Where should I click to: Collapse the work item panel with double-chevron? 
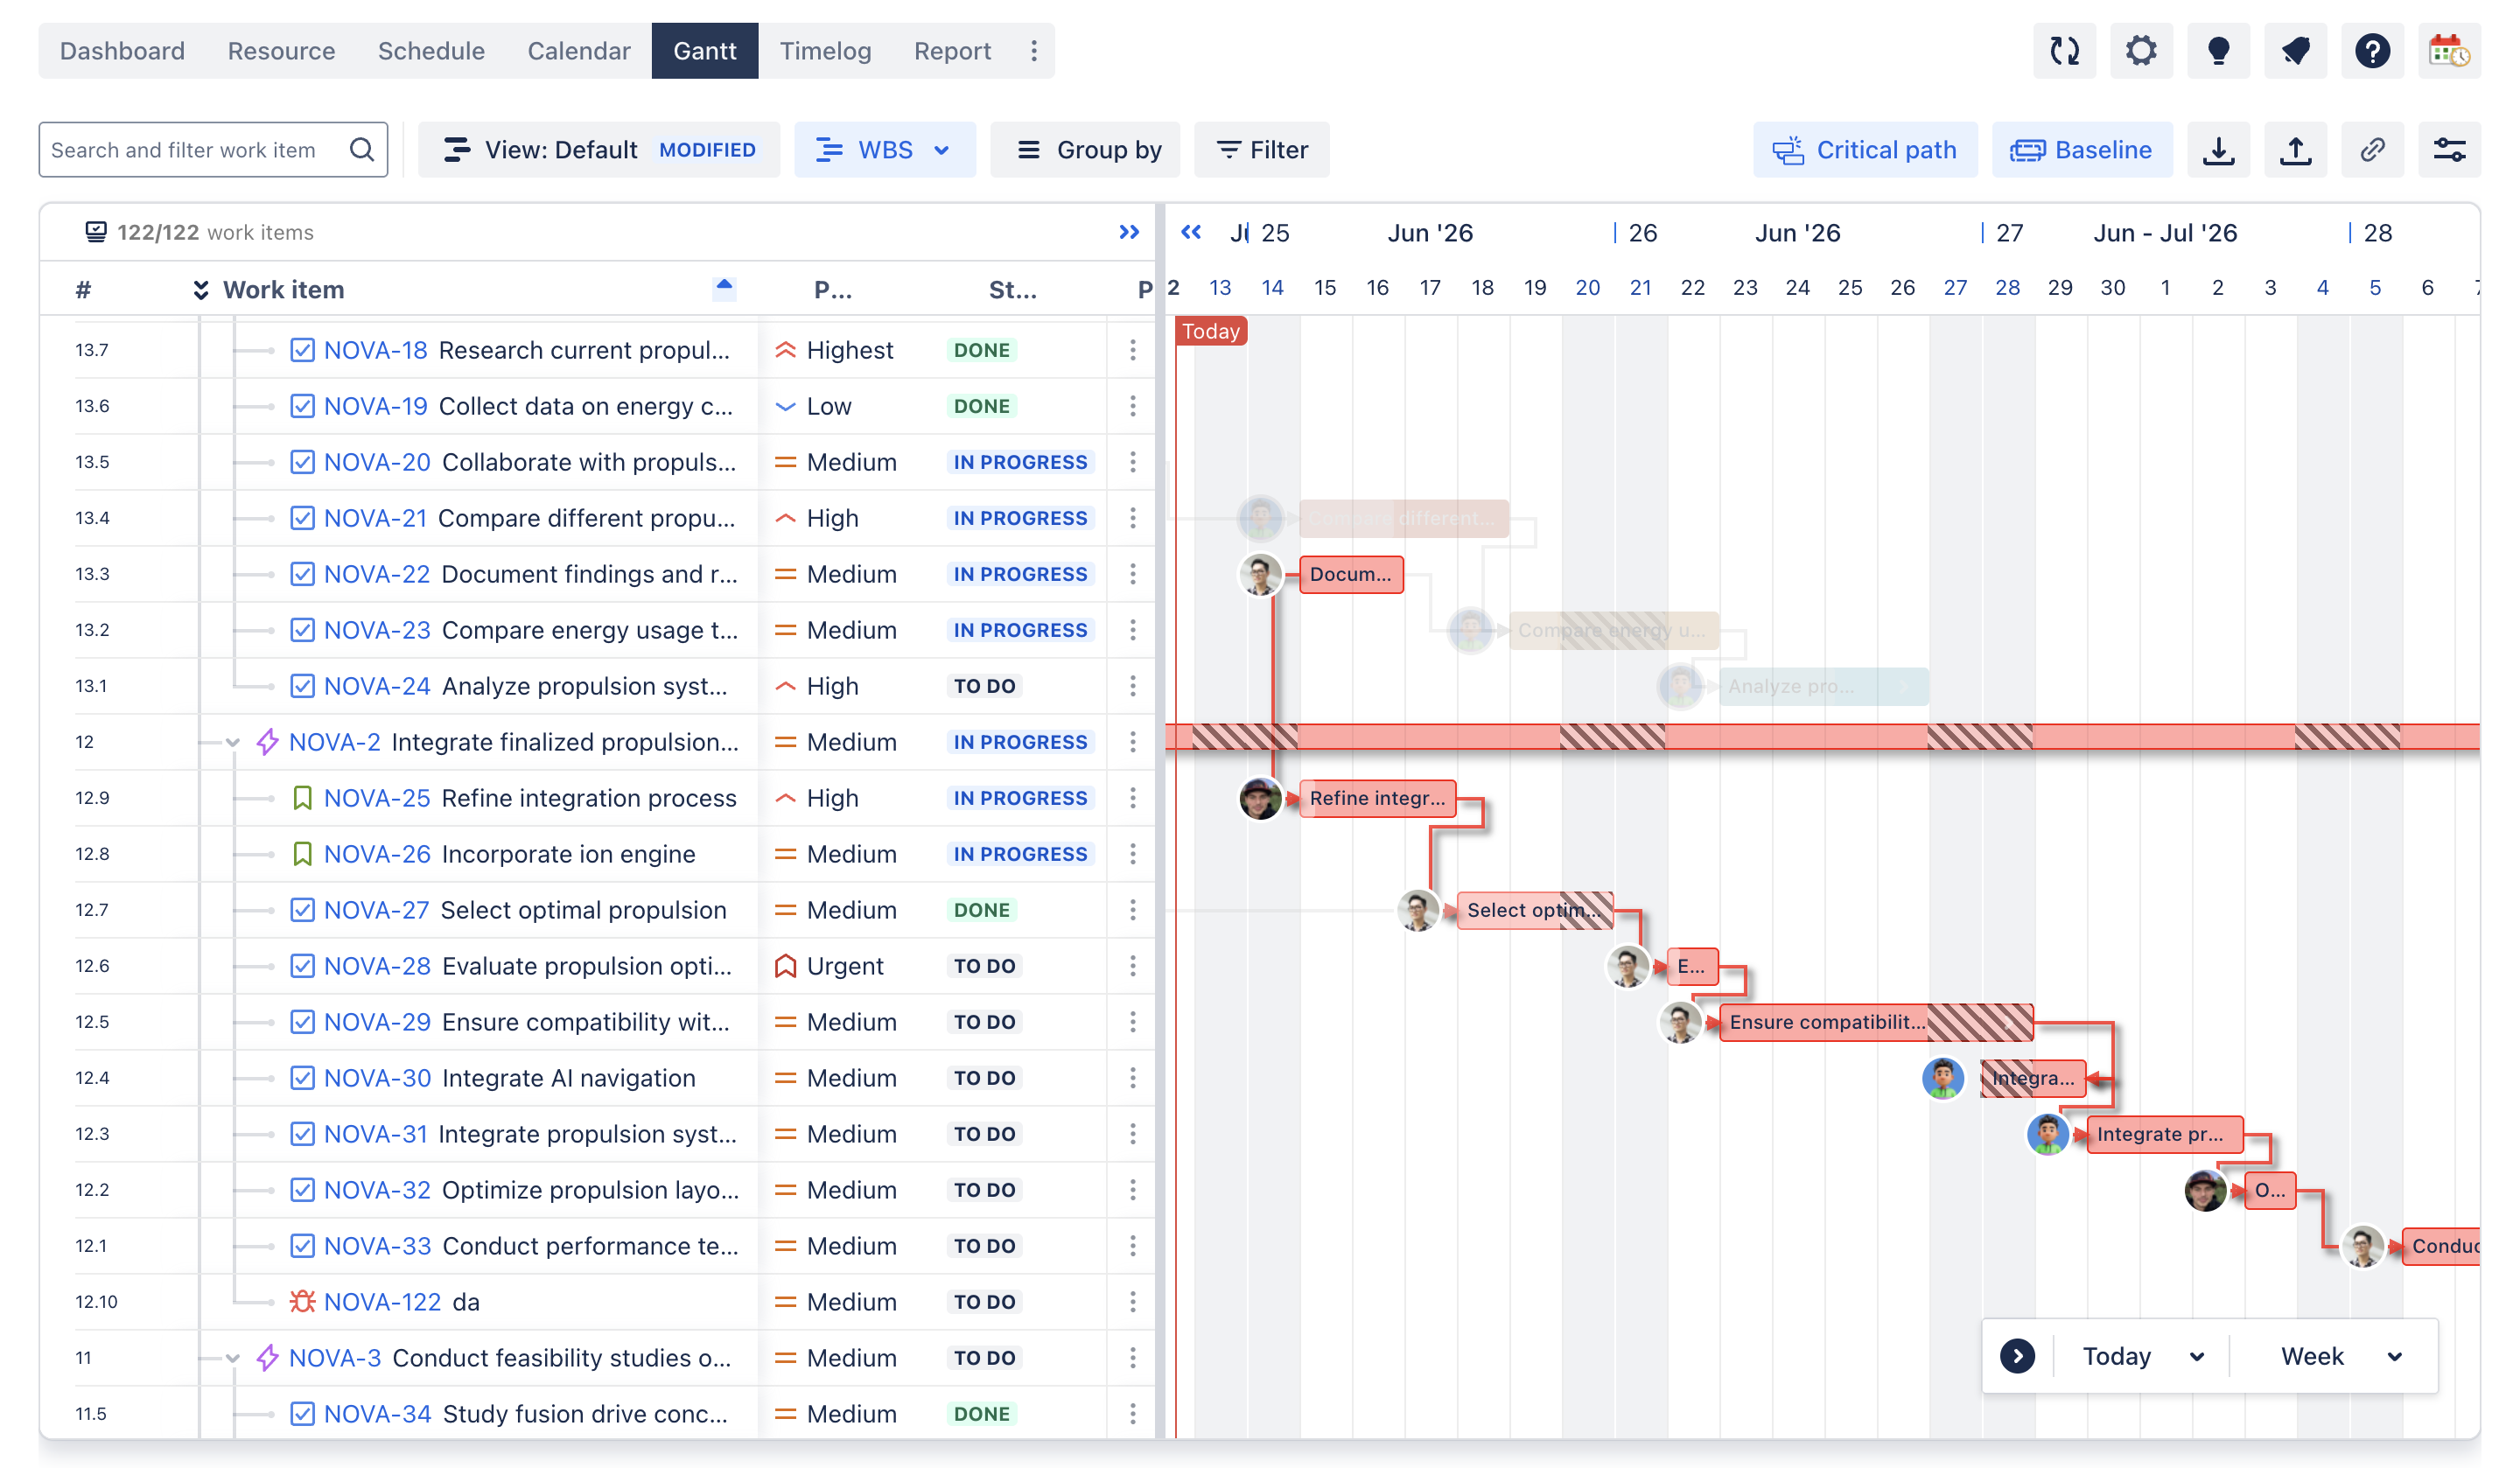(x=1129, y=232)
